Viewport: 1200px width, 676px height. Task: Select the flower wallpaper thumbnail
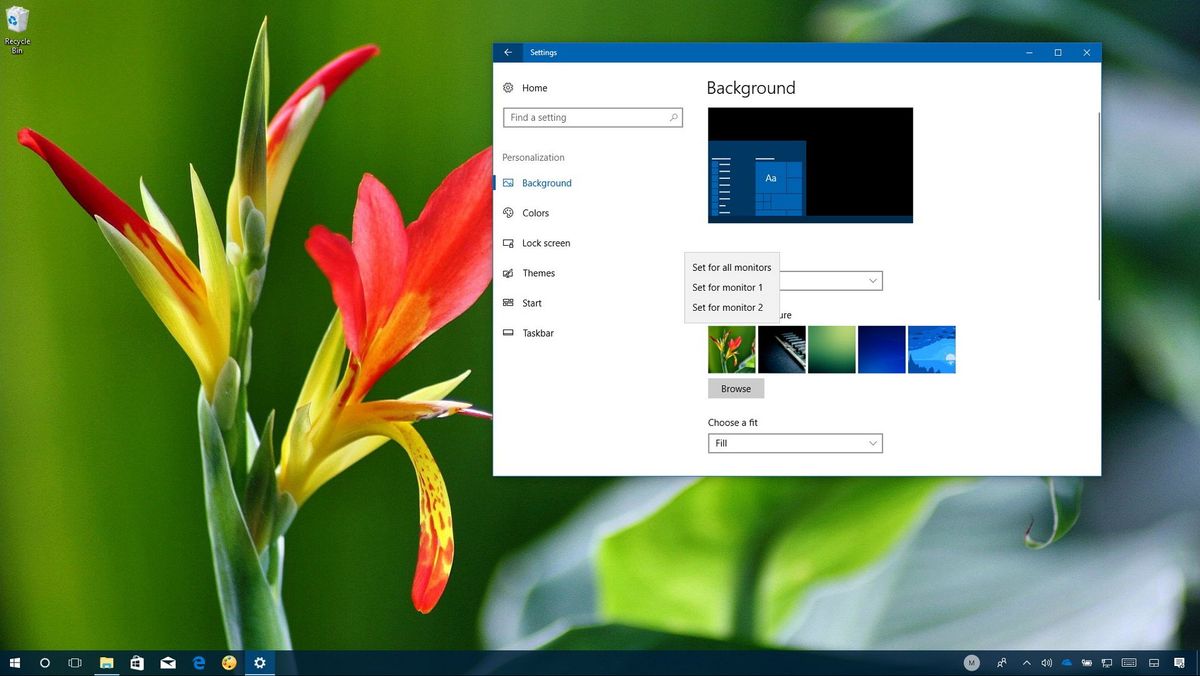731,349
